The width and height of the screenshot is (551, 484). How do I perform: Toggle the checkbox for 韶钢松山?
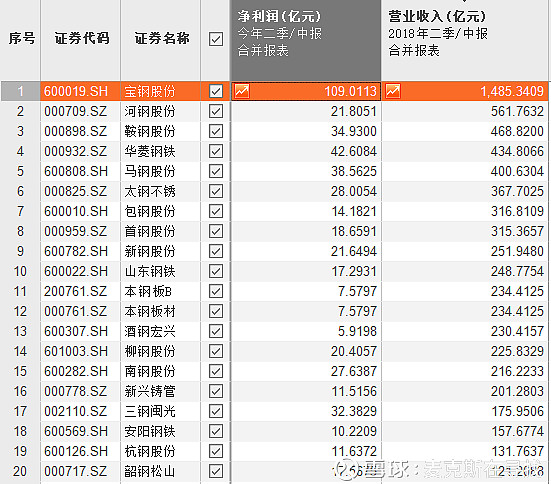[216, 471]
